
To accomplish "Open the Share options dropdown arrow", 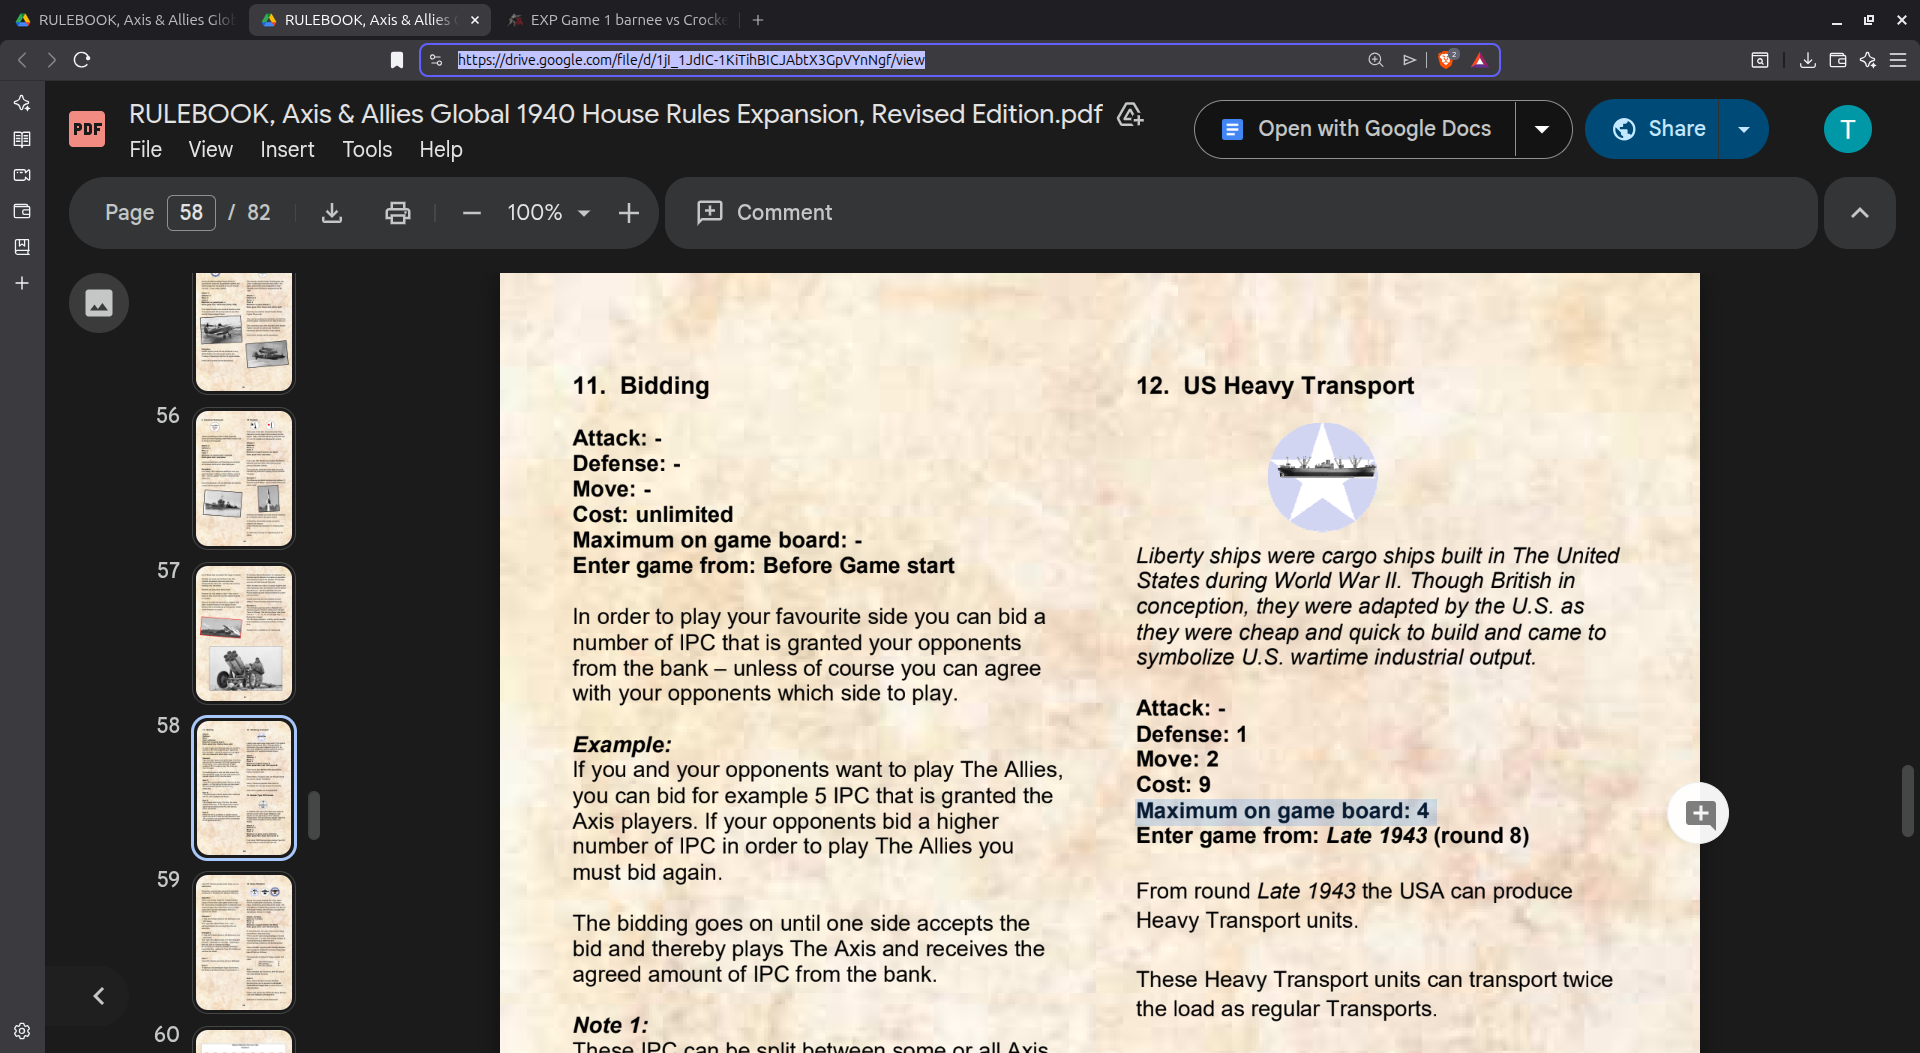I will tap(1745, 129).
